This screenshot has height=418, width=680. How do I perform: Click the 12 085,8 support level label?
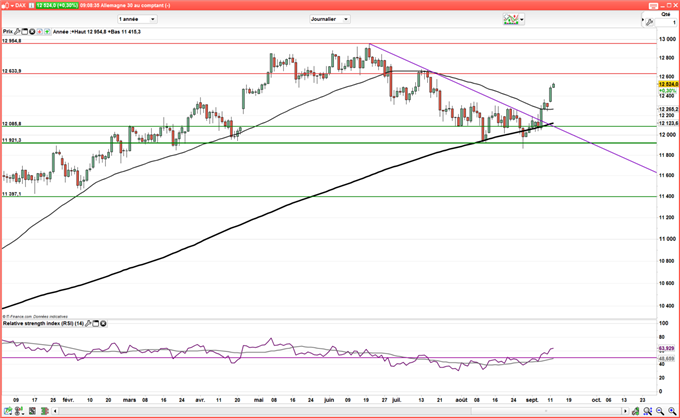coord(12,124)
